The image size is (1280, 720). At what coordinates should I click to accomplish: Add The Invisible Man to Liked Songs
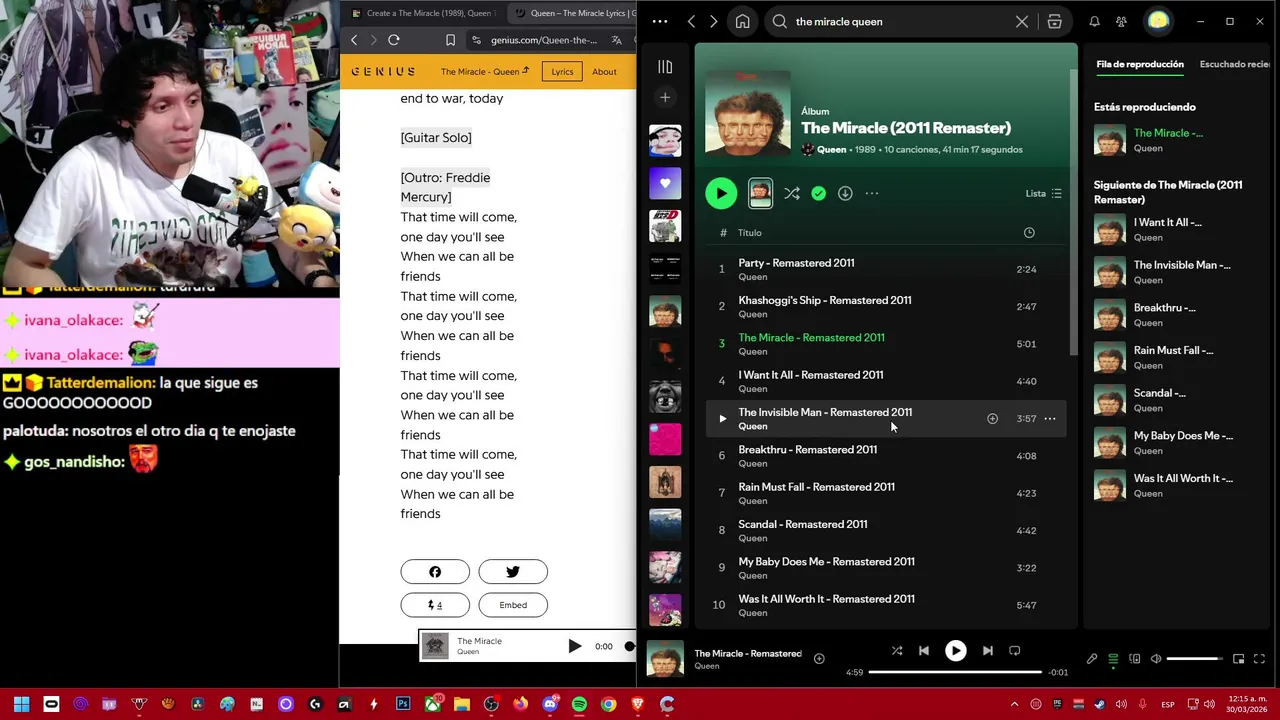click(992, 419)
